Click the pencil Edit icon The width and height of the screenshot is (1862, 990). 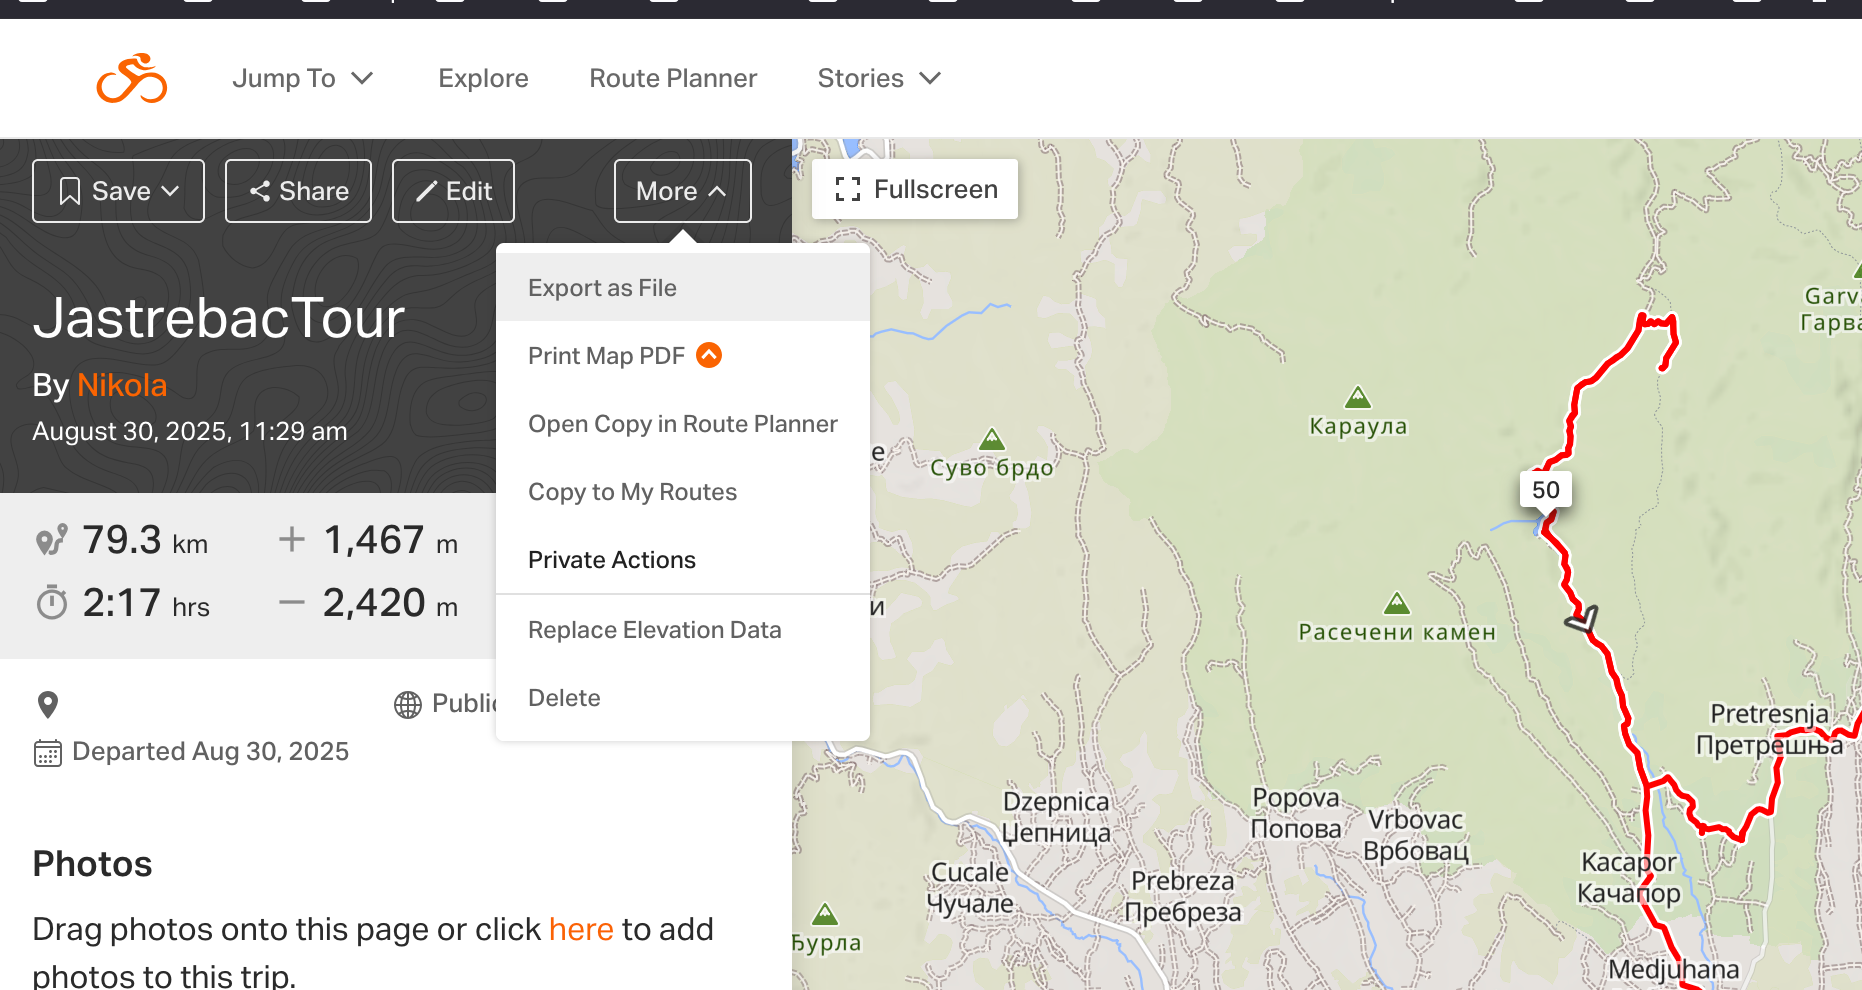(x=426, y=191)
